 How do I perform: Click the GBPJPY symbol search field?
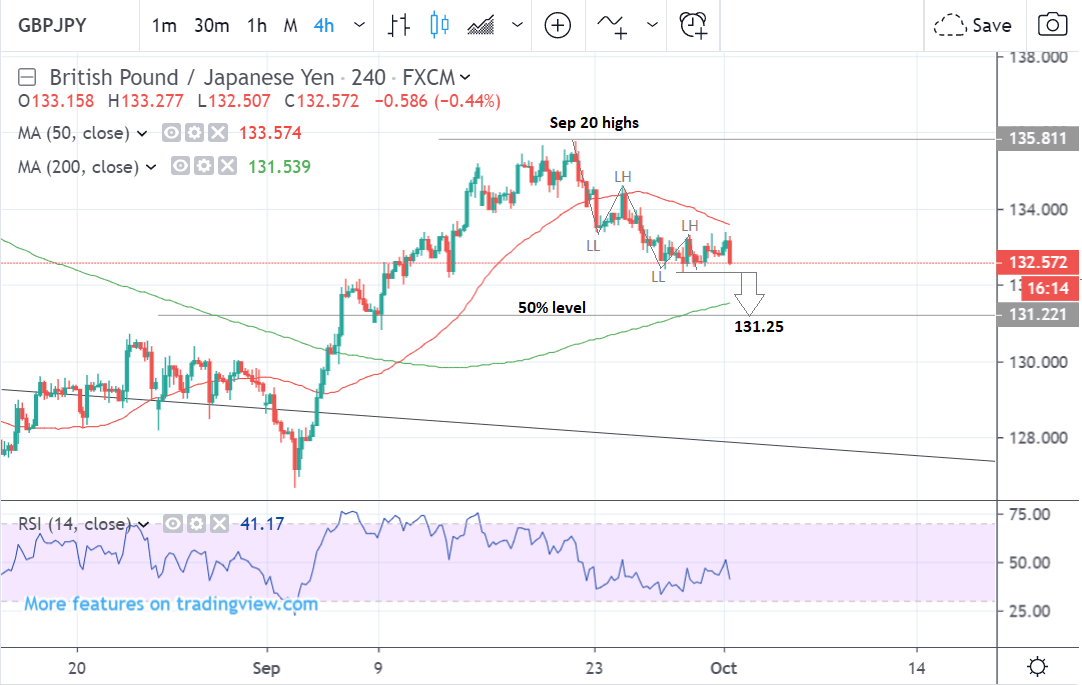[x=50, y=25]
